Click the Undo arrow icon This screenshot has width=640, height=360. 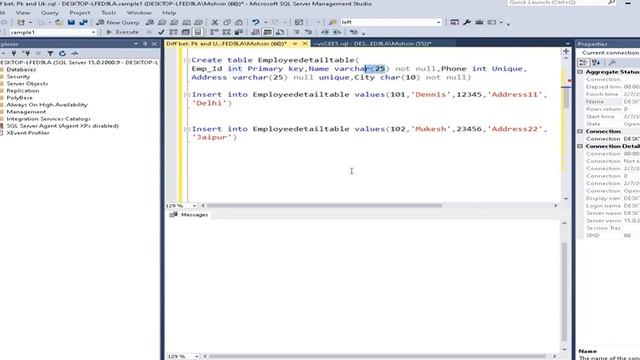[256, 22]
